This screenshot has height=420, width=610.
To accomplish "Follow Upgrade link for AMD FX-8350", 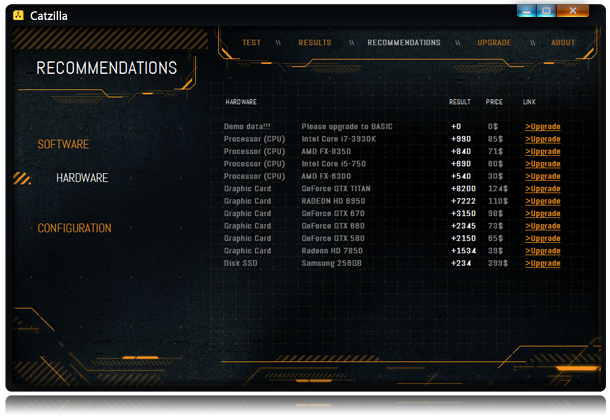I will coord(543,151).
